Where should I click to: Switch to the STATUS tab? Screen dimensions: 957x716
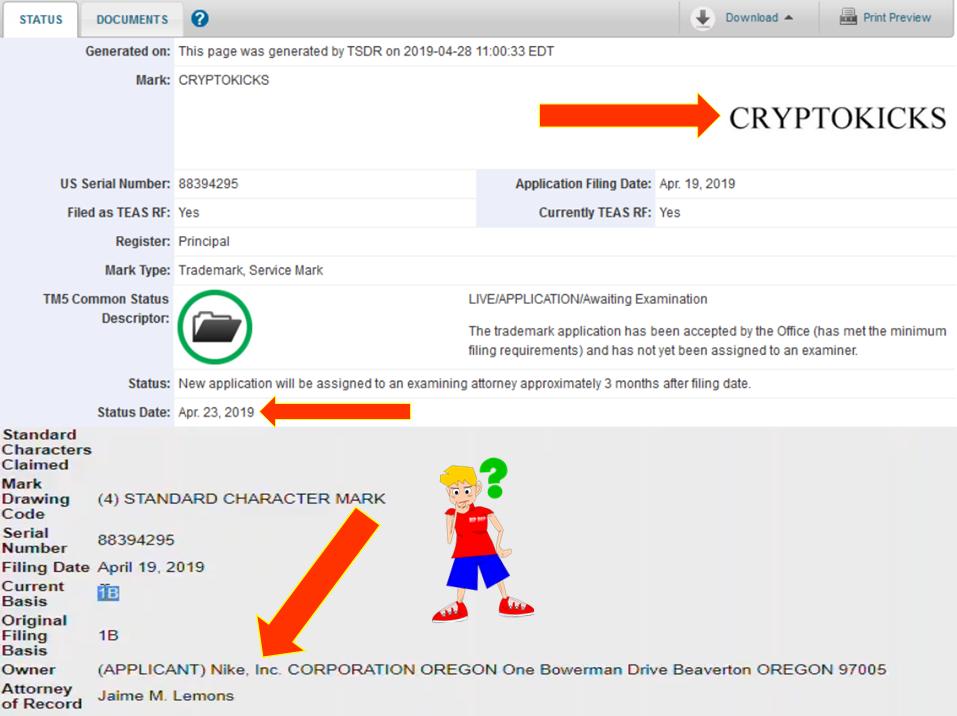40,20
